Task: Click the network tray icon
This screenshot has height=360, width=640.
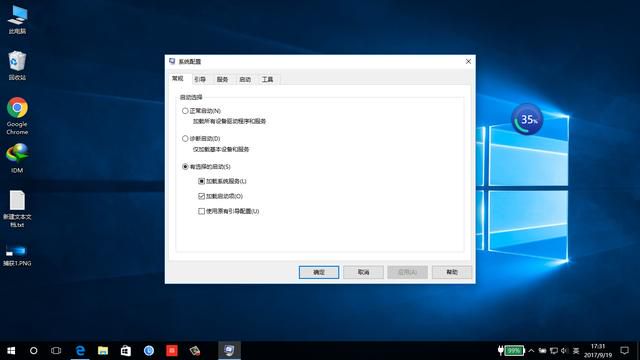Action: point(553,351)
